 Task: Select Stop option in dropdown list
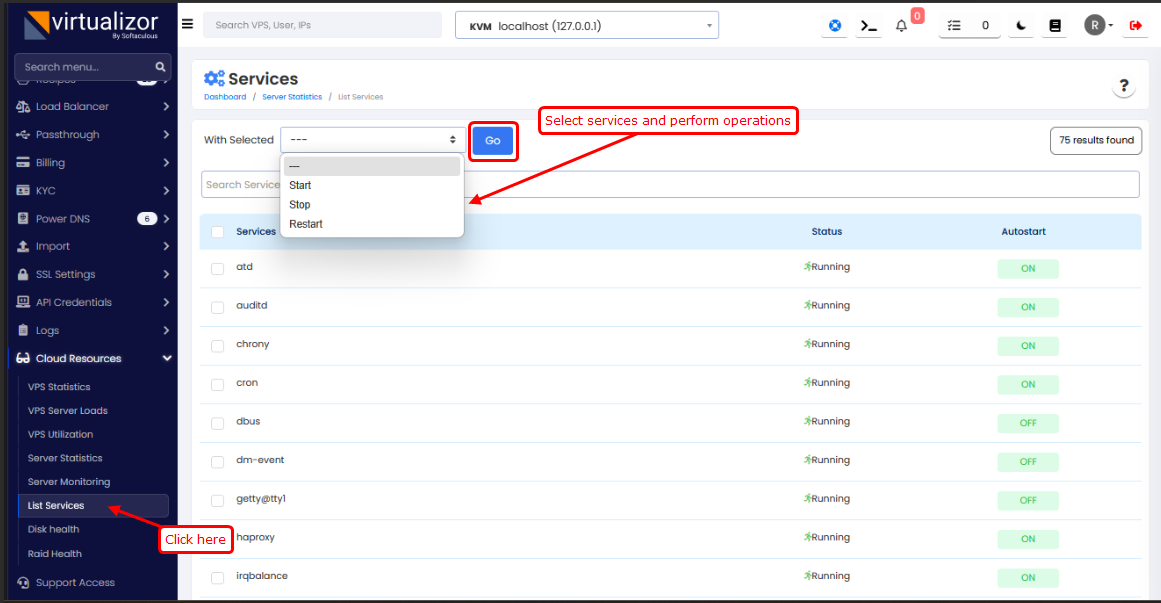click(x=300, y=205)
